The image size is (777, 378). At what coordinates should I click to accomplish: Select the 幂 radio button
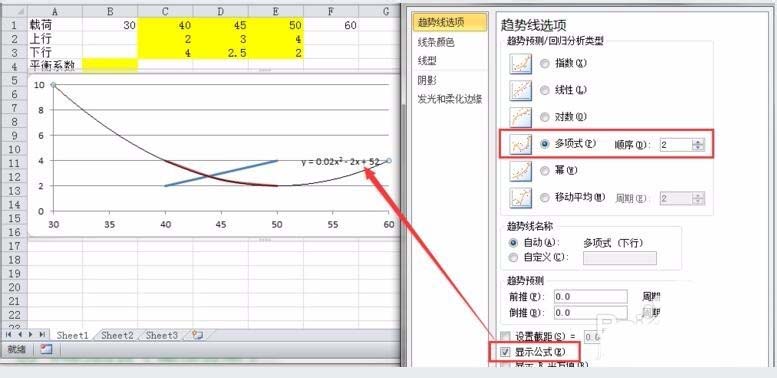tap(545, 171)
